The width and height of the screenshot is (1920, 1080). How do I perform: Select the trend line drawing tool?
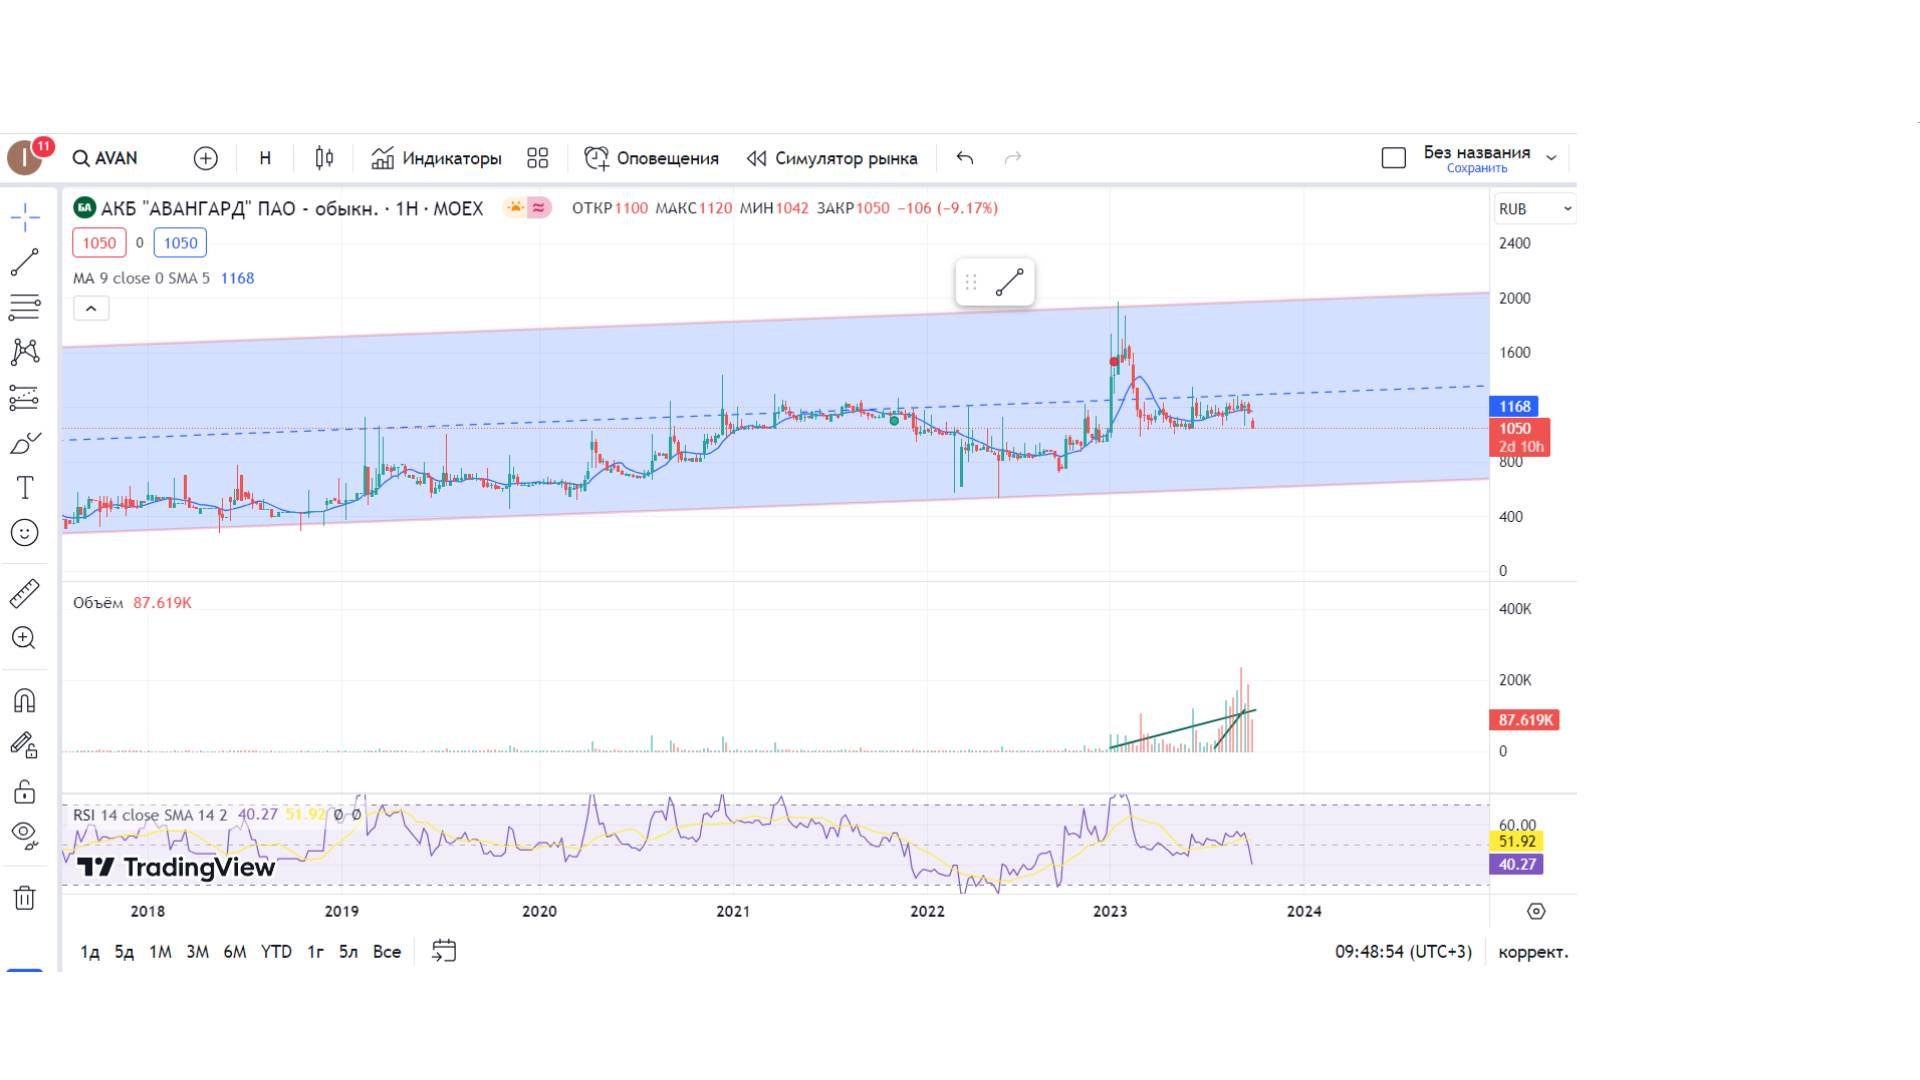(x=25, y=263)
